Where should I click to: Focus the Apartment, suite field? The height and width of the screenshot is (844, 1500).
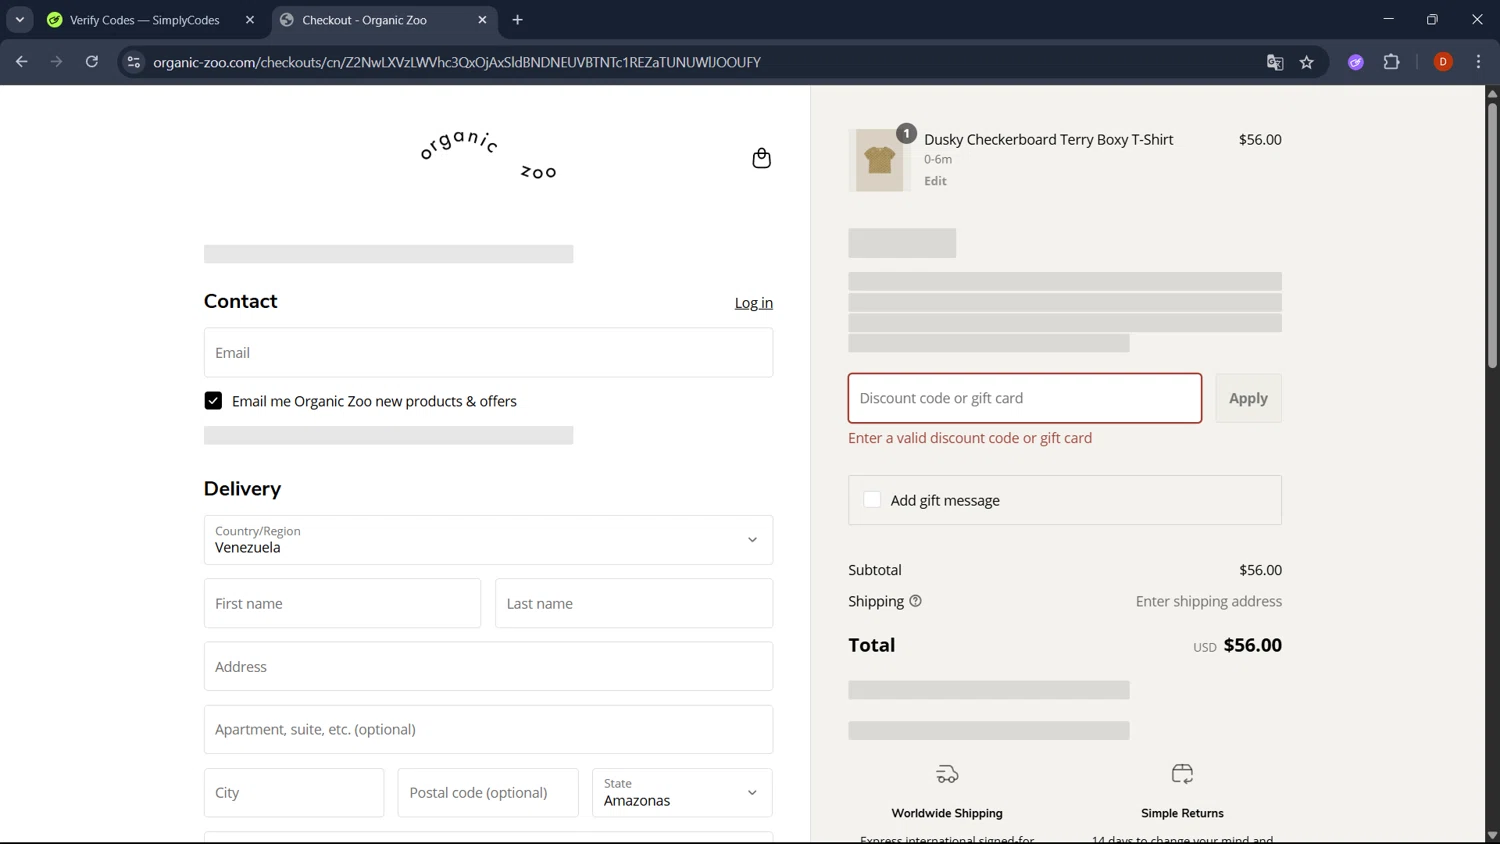488,729
